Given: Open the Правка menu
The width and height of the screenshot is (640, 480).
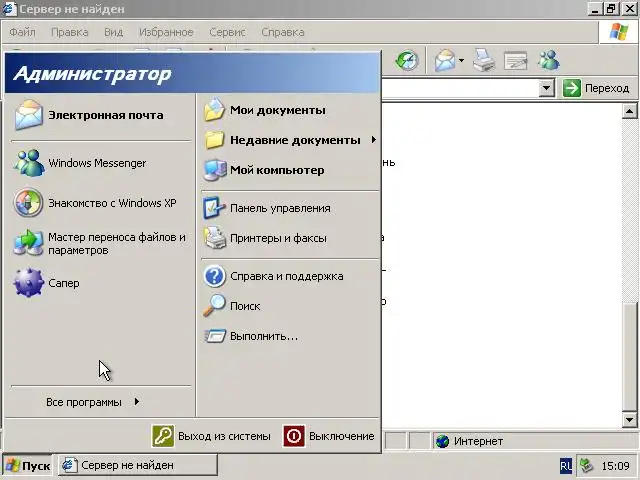Looking at the screenshot, I should tap(70, 32).
